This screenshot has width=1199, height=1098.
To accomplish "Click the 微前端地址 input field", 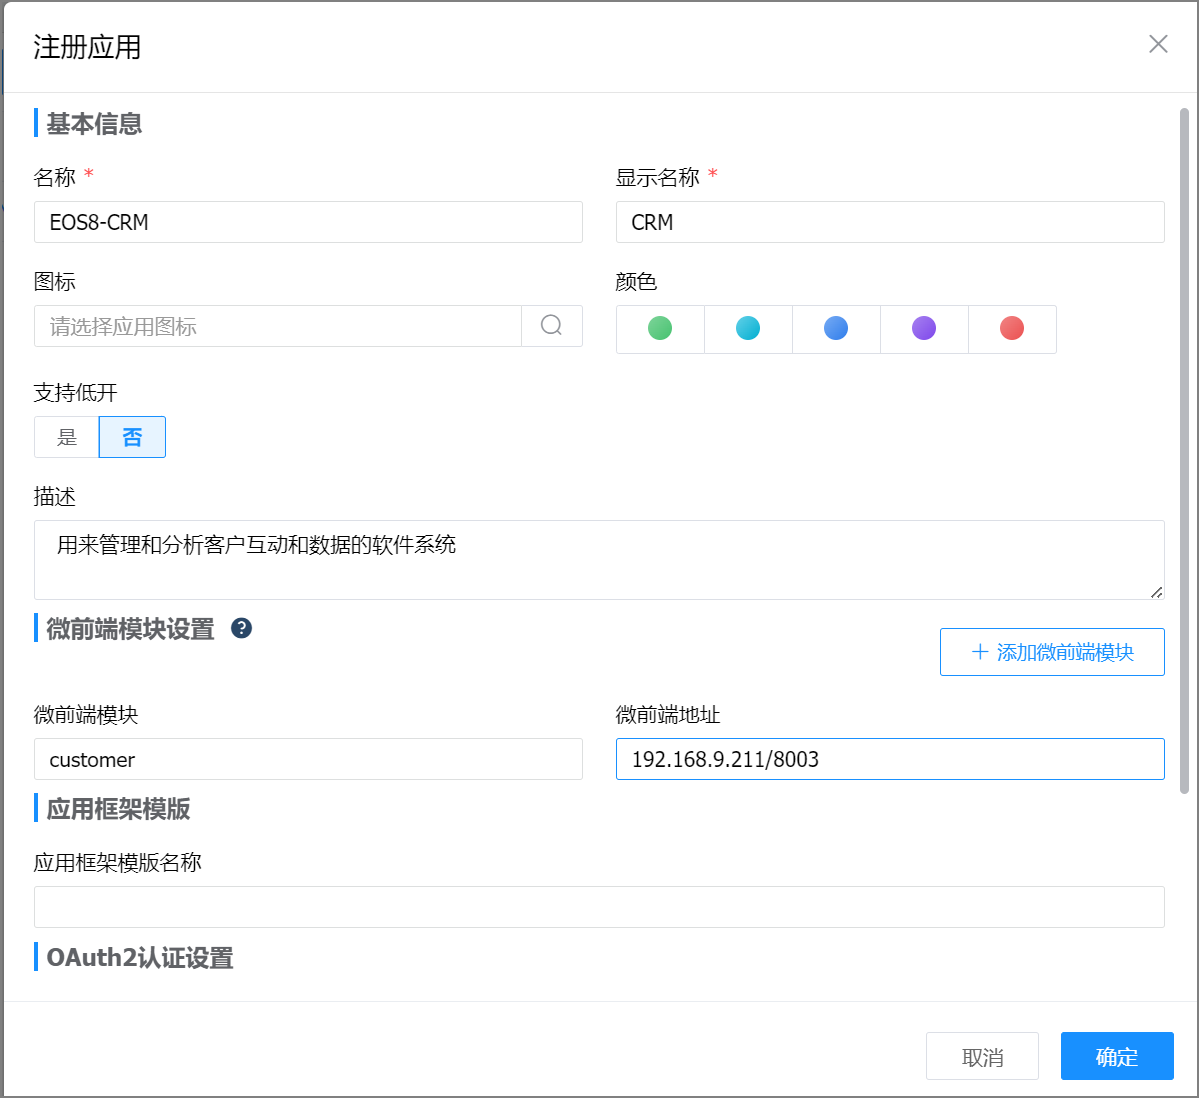I will tap(890, 759).
